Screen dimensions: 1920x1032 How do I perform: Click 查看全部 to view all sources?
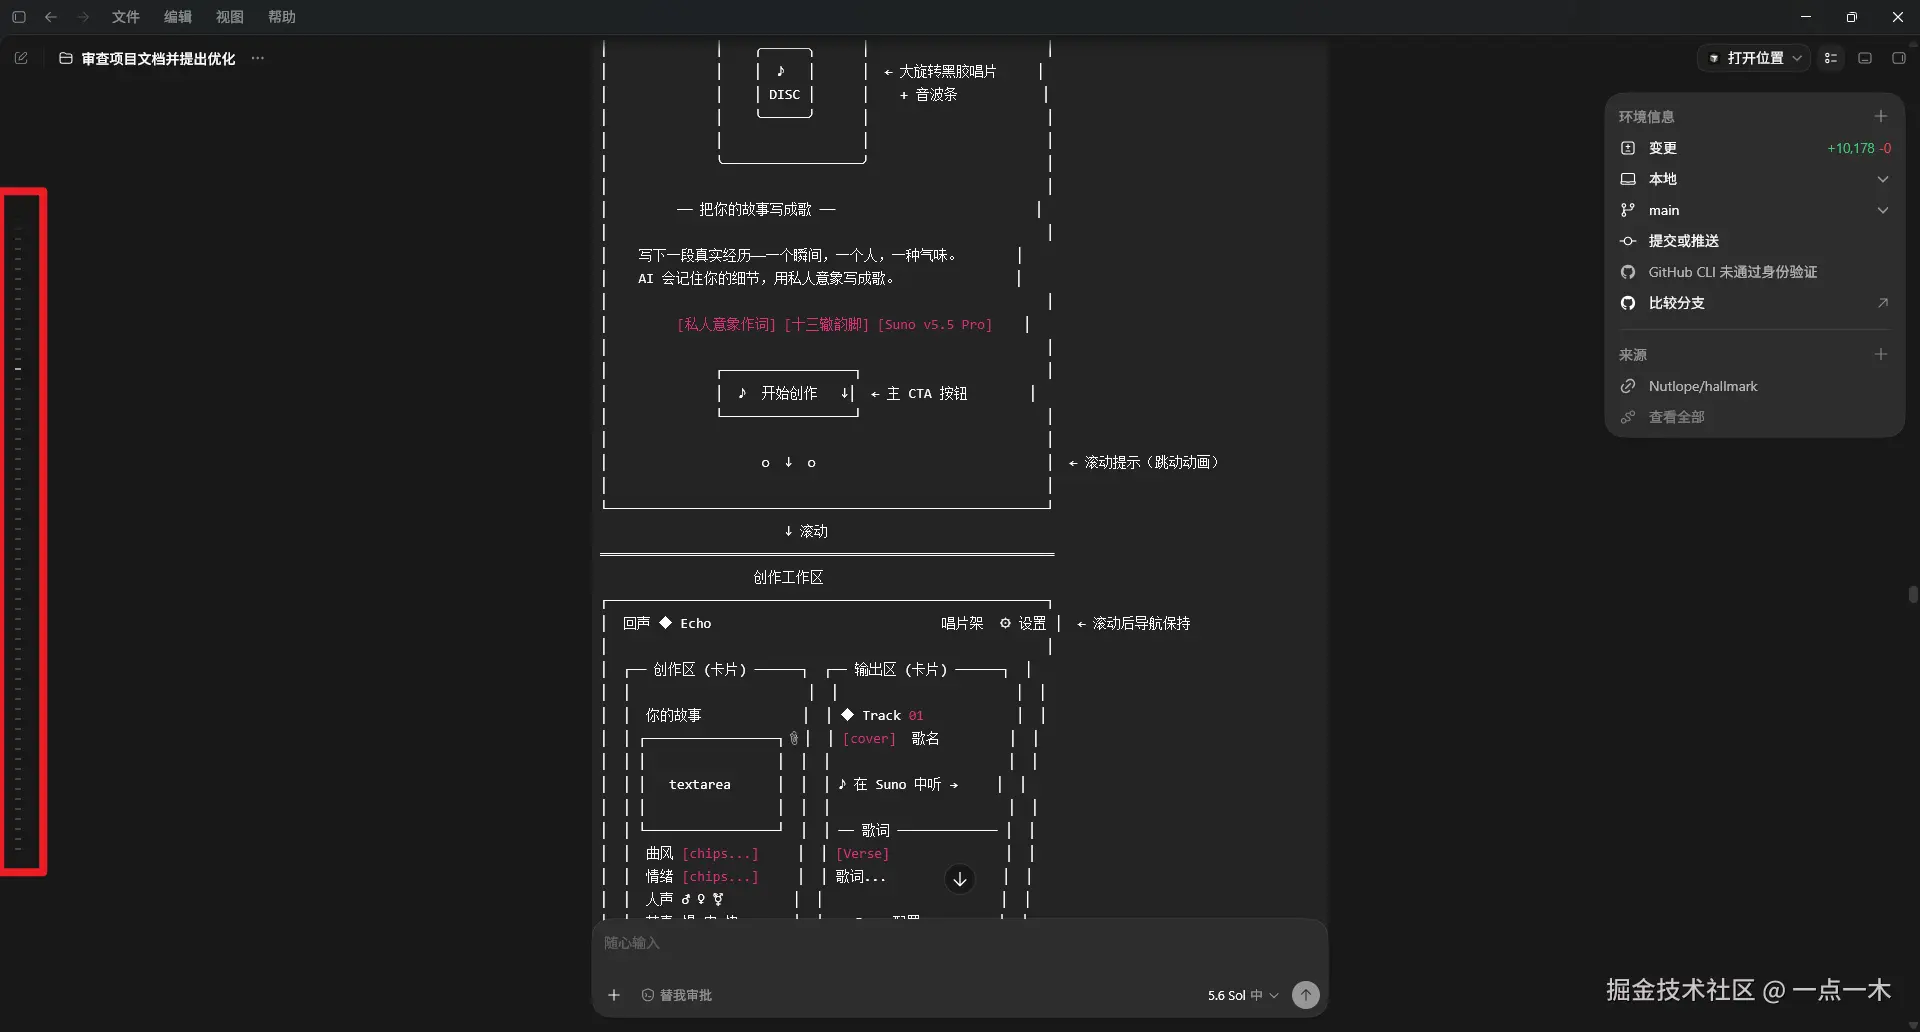coord(1677,417)
